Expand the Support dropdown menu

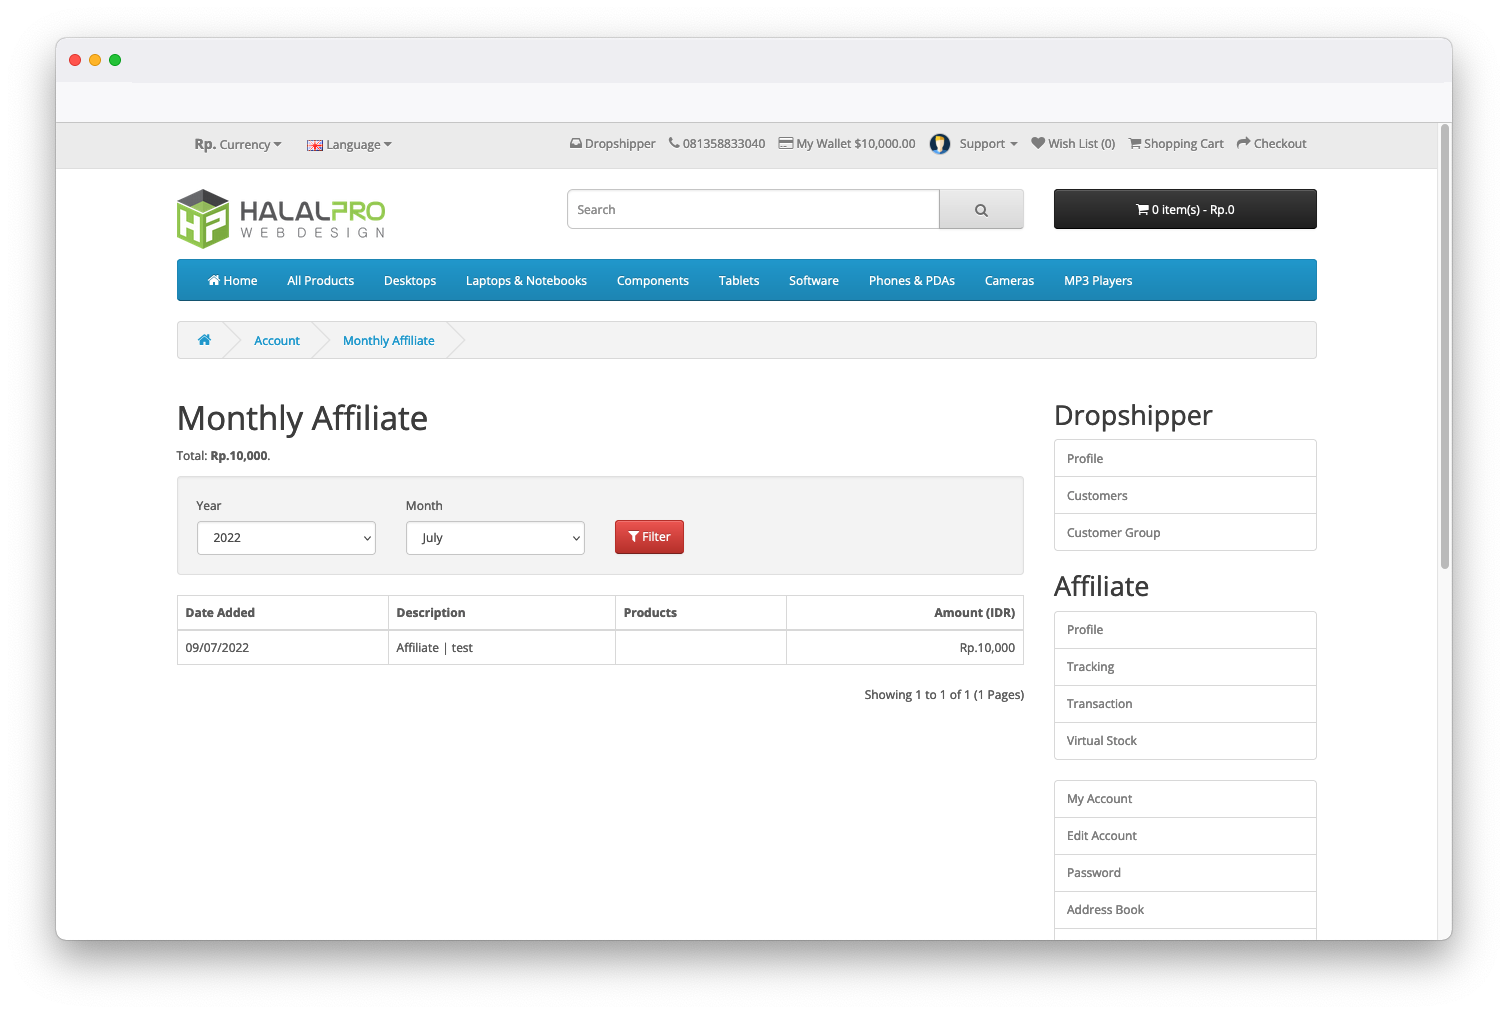tap(982, 143)
